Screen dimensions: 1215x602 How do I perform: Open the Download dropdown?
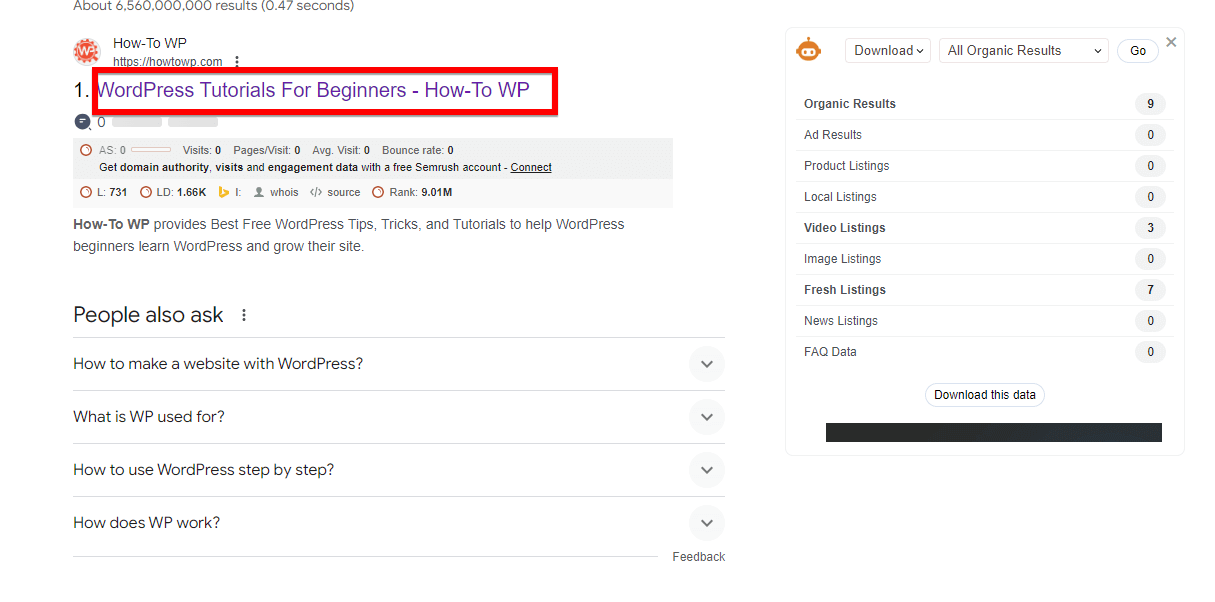pyautogui.click(x=888, y=51)
